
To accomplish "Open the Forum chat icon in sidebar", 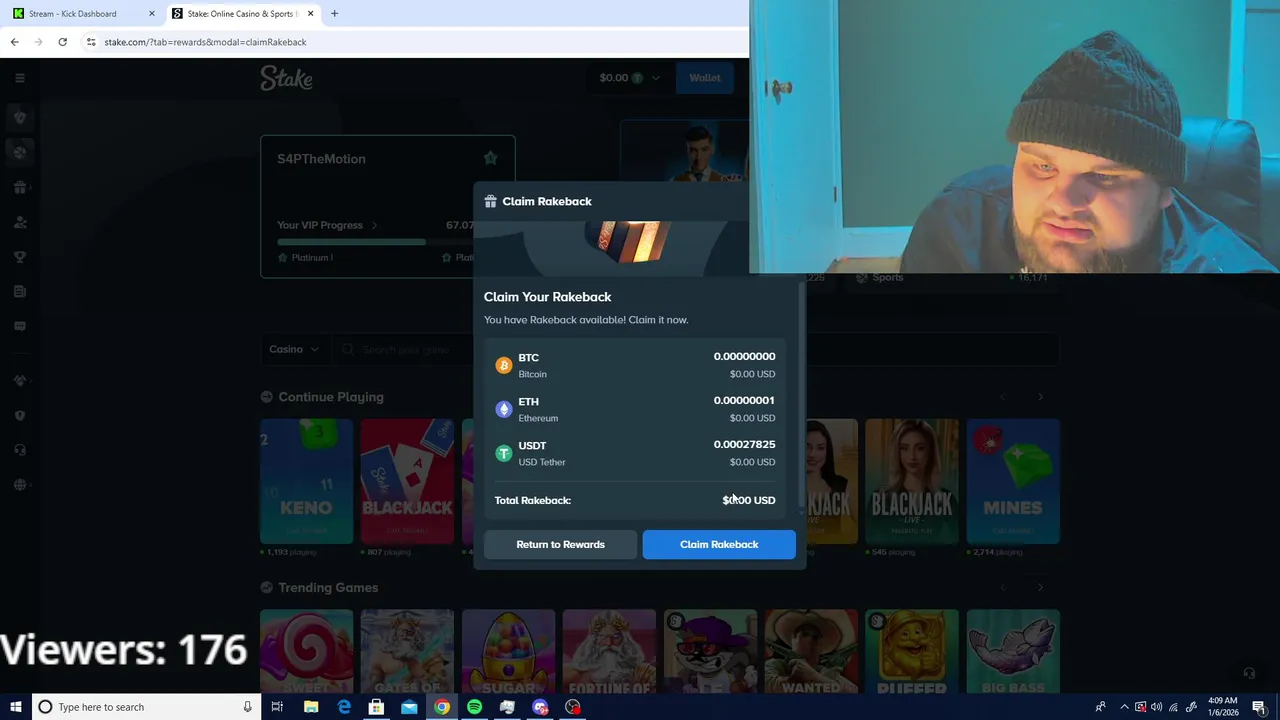I will [x=19, y=326].
